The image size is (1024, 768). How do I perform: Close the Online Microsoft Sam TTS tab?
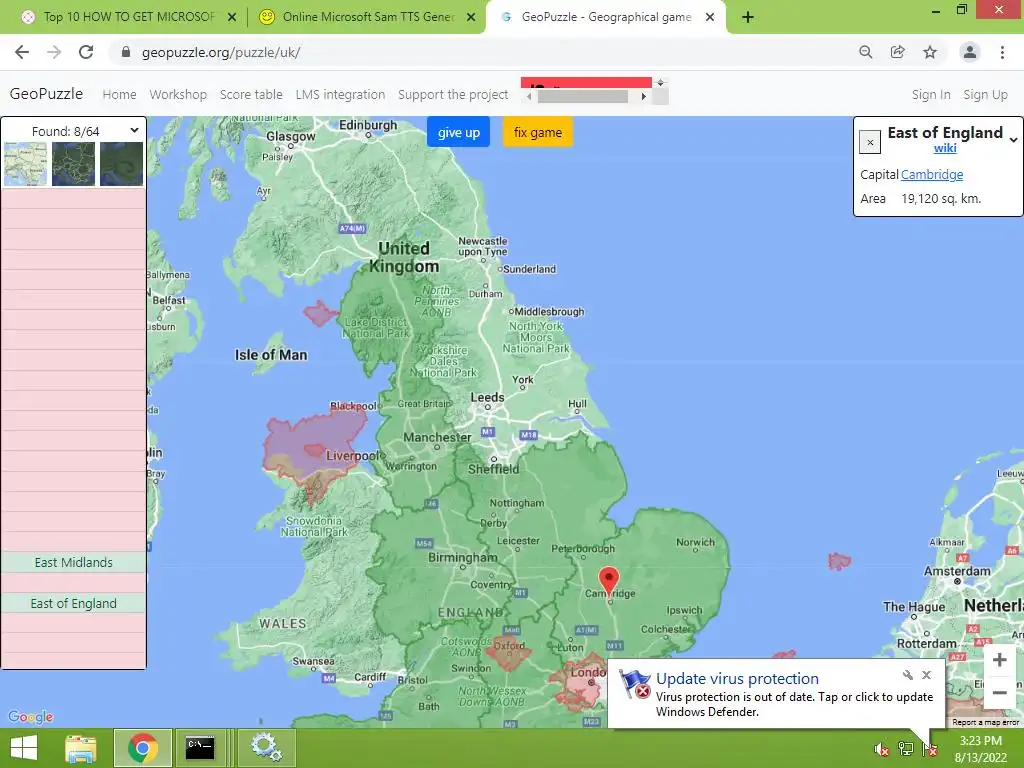[x=471, y=18]
